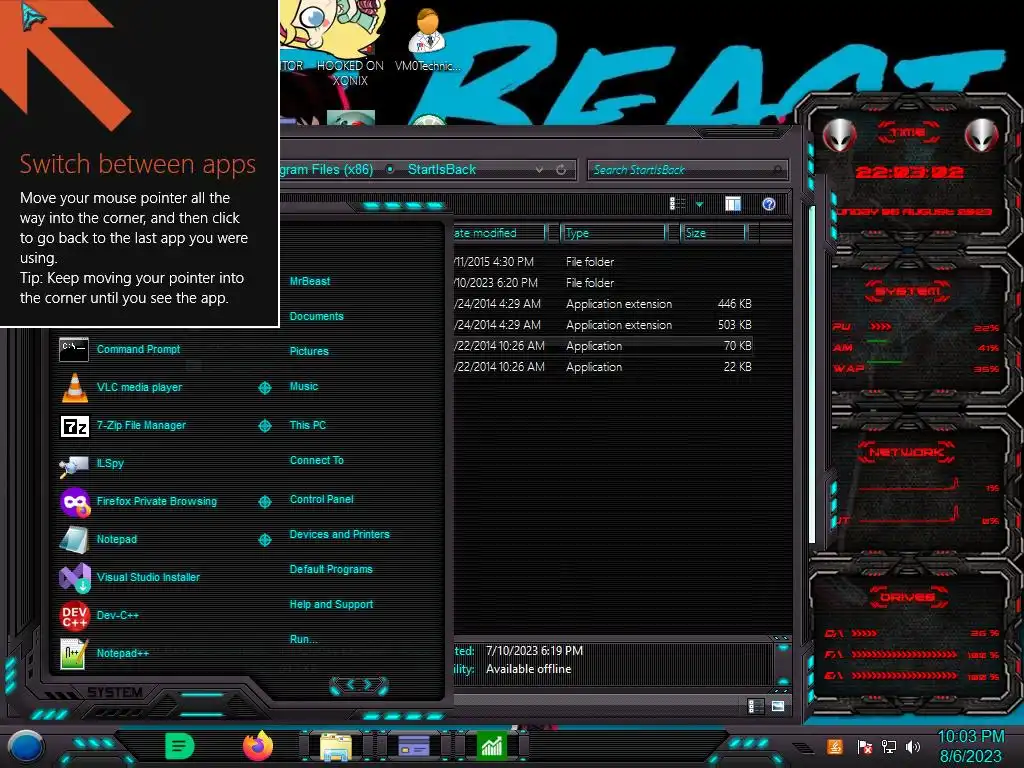Select row with 446 KB size
The width and height of the screenshot is (1024, 768).
pos(603,304)
